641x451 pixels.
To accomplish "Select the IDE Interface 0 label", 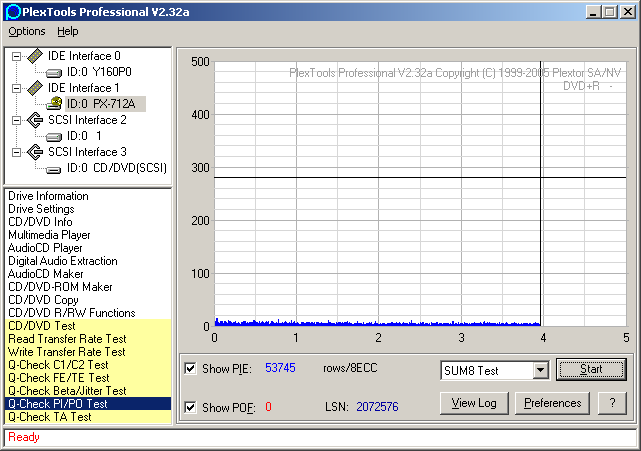I will click(84, 56).
